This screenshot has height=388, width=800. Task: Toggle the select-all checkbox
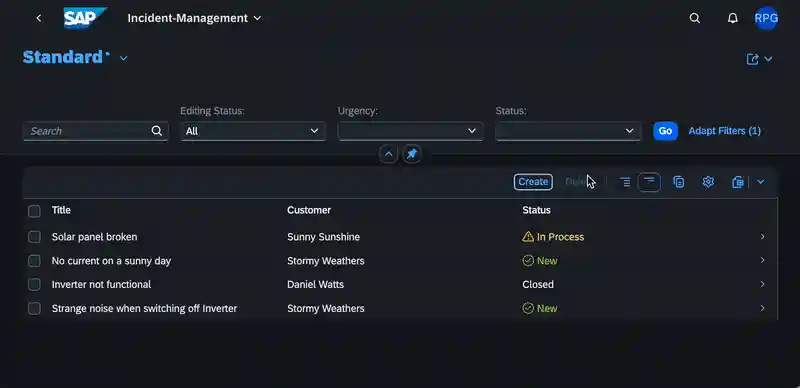[x=34, y=211]
